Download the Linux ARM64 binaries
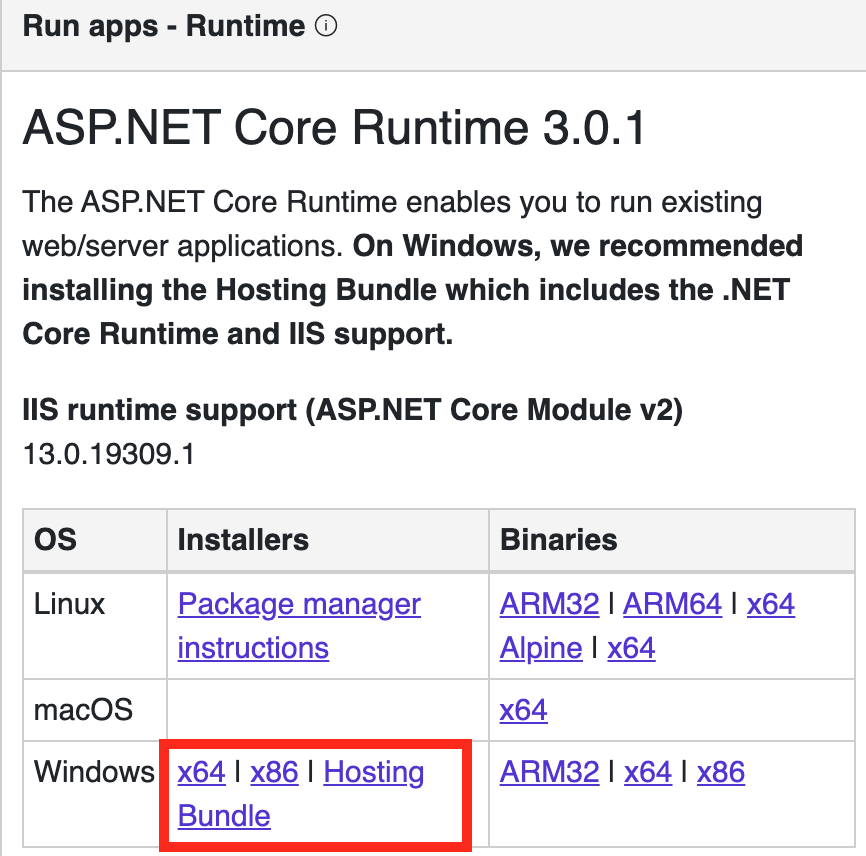The height and width of the screenshot is (856, 866). [672, 604]
